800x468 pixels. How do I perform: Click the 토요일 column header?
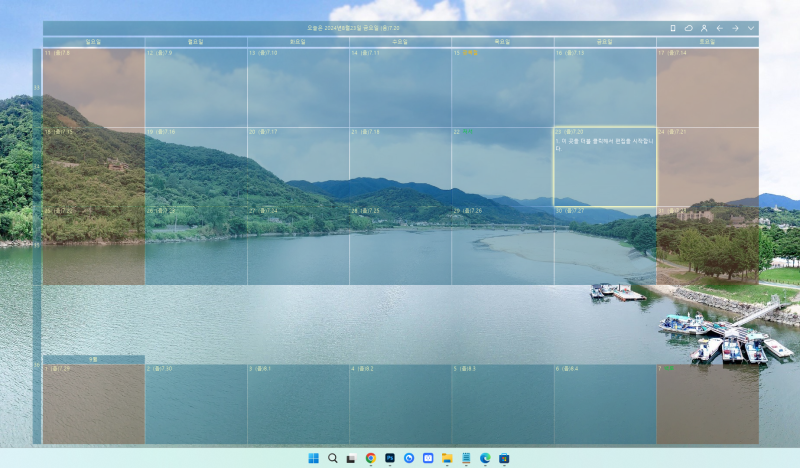(x=708, y=42)
